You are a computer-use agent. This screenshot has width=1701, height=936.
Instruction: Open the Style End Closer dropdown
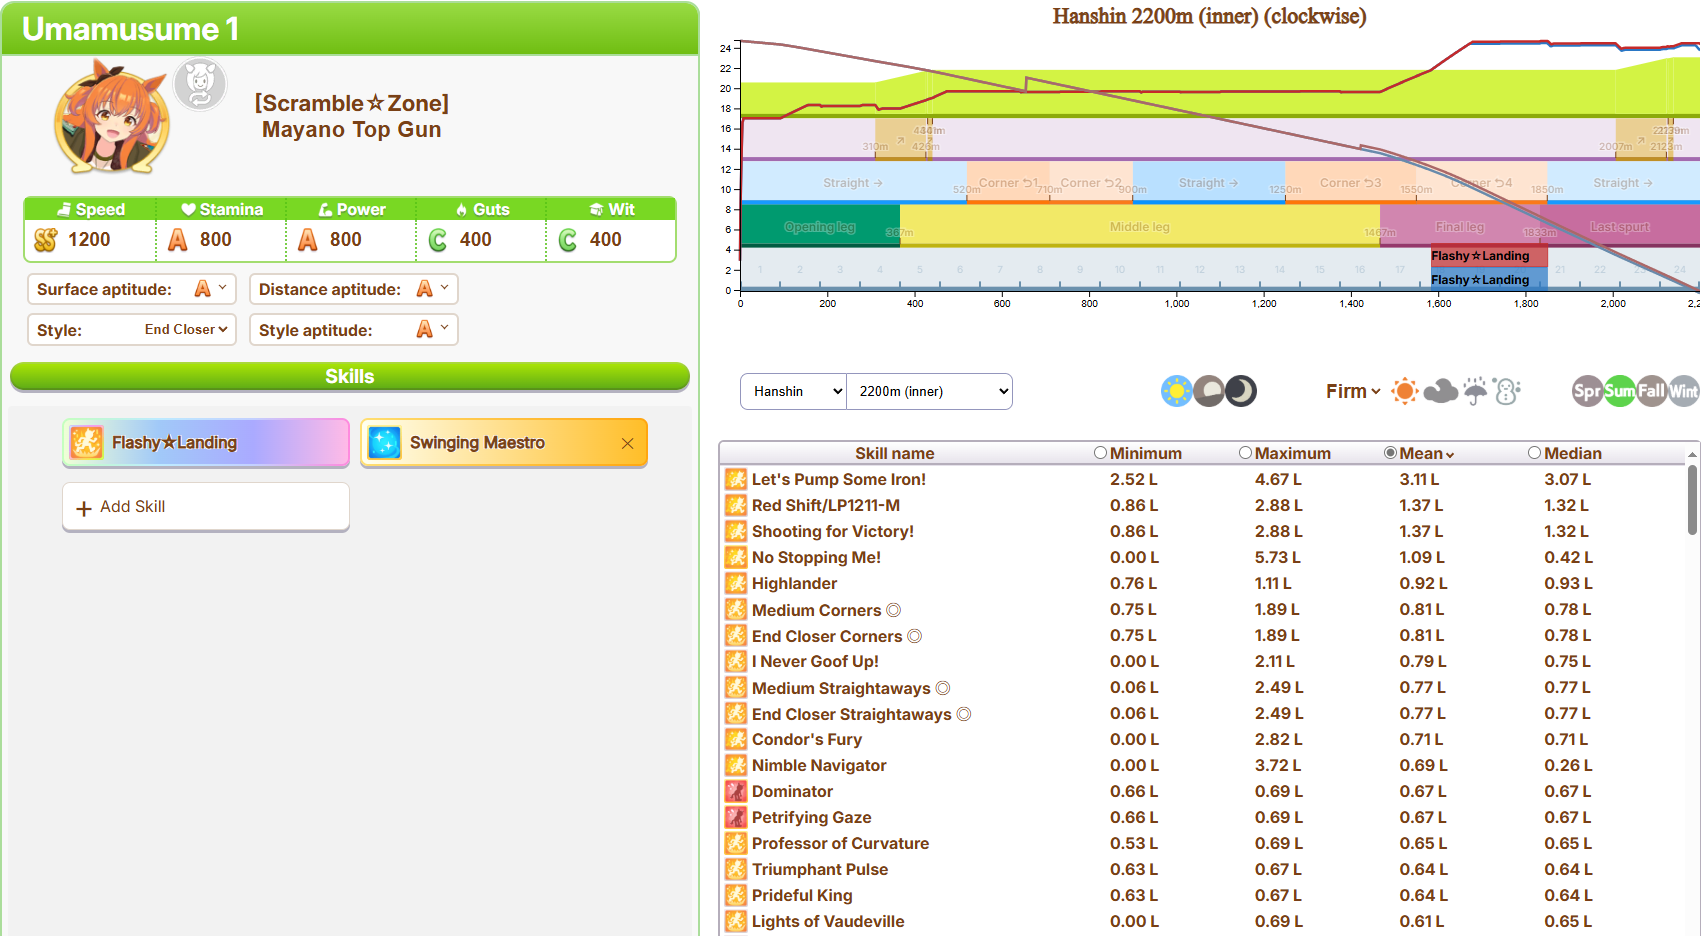point(185,330)
